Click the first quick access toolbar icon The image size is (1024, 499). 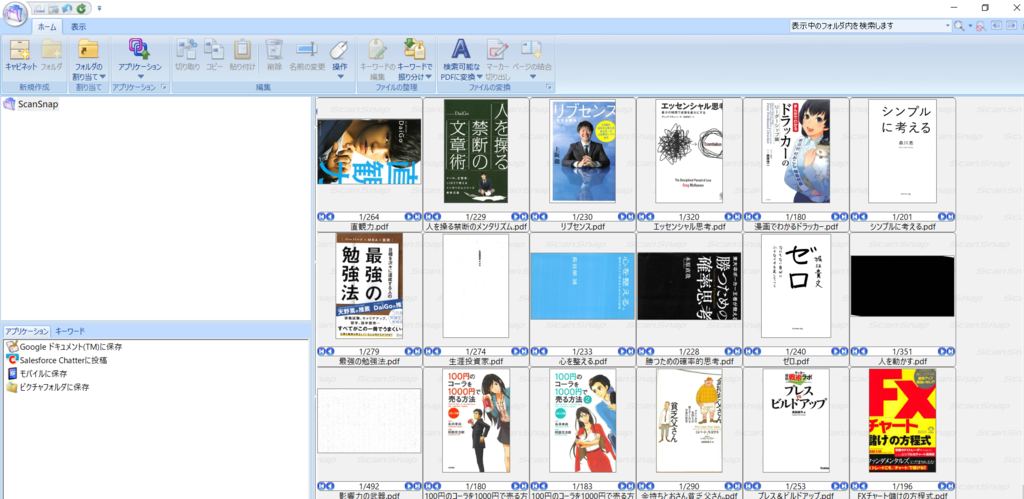click(39, 8)
